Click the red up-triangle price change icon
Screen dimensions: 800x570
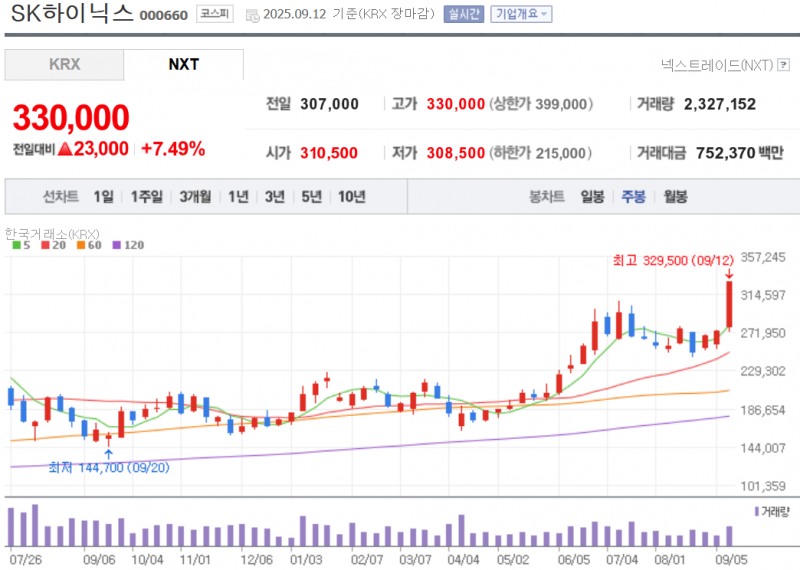click(65, 149)
